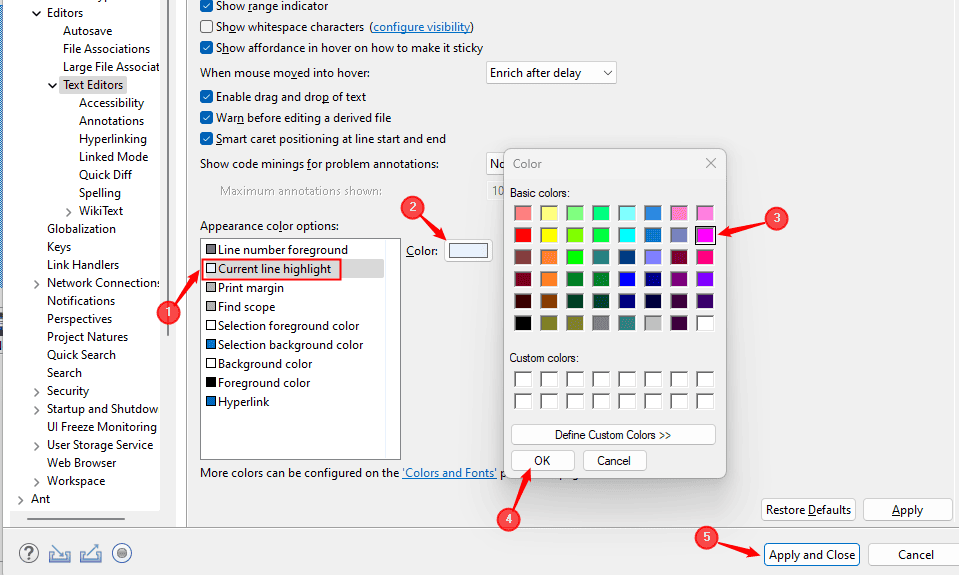Select Autosave in preferences tree
This screenshot has height=575, width=959.
87,31
